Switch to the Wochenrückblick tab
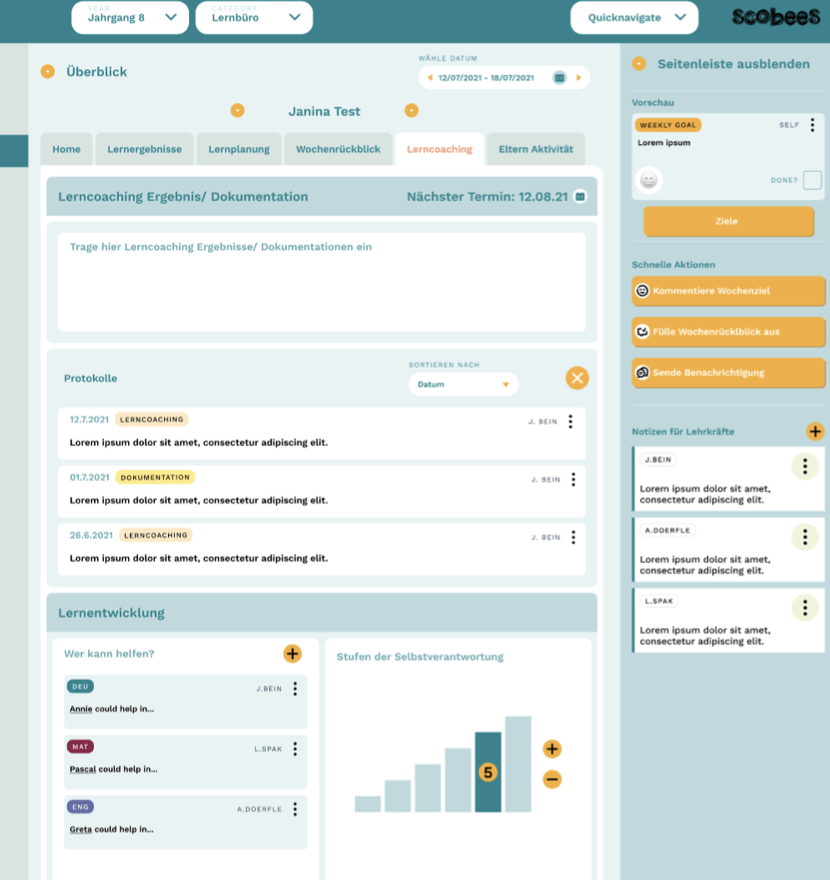This screenshot has width=830, height=880. coord(338,149)
